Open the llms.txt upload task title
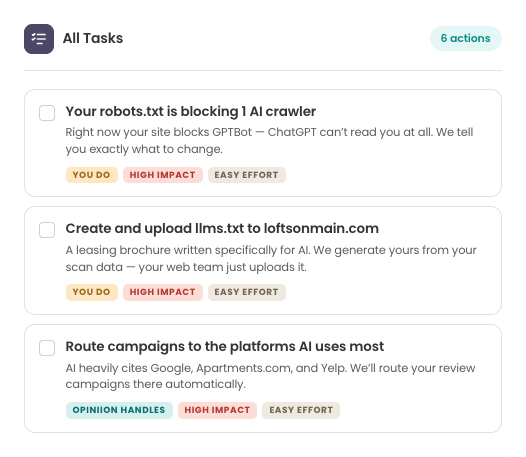 pos(222,228)
